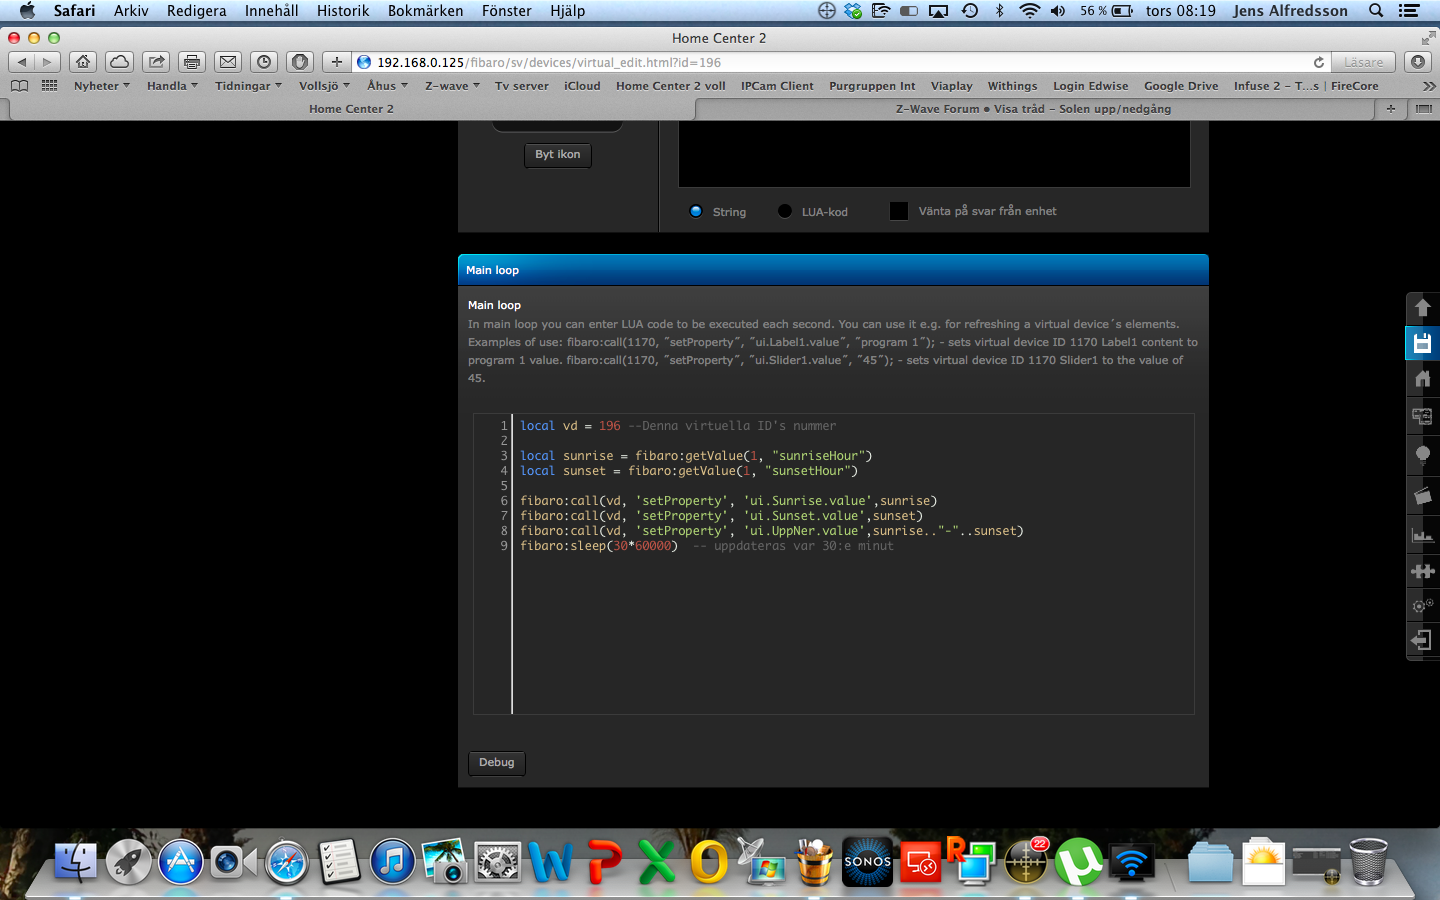Expand Tidningar bookmarks folder
Screen dimensions: 1440x900
248,86
